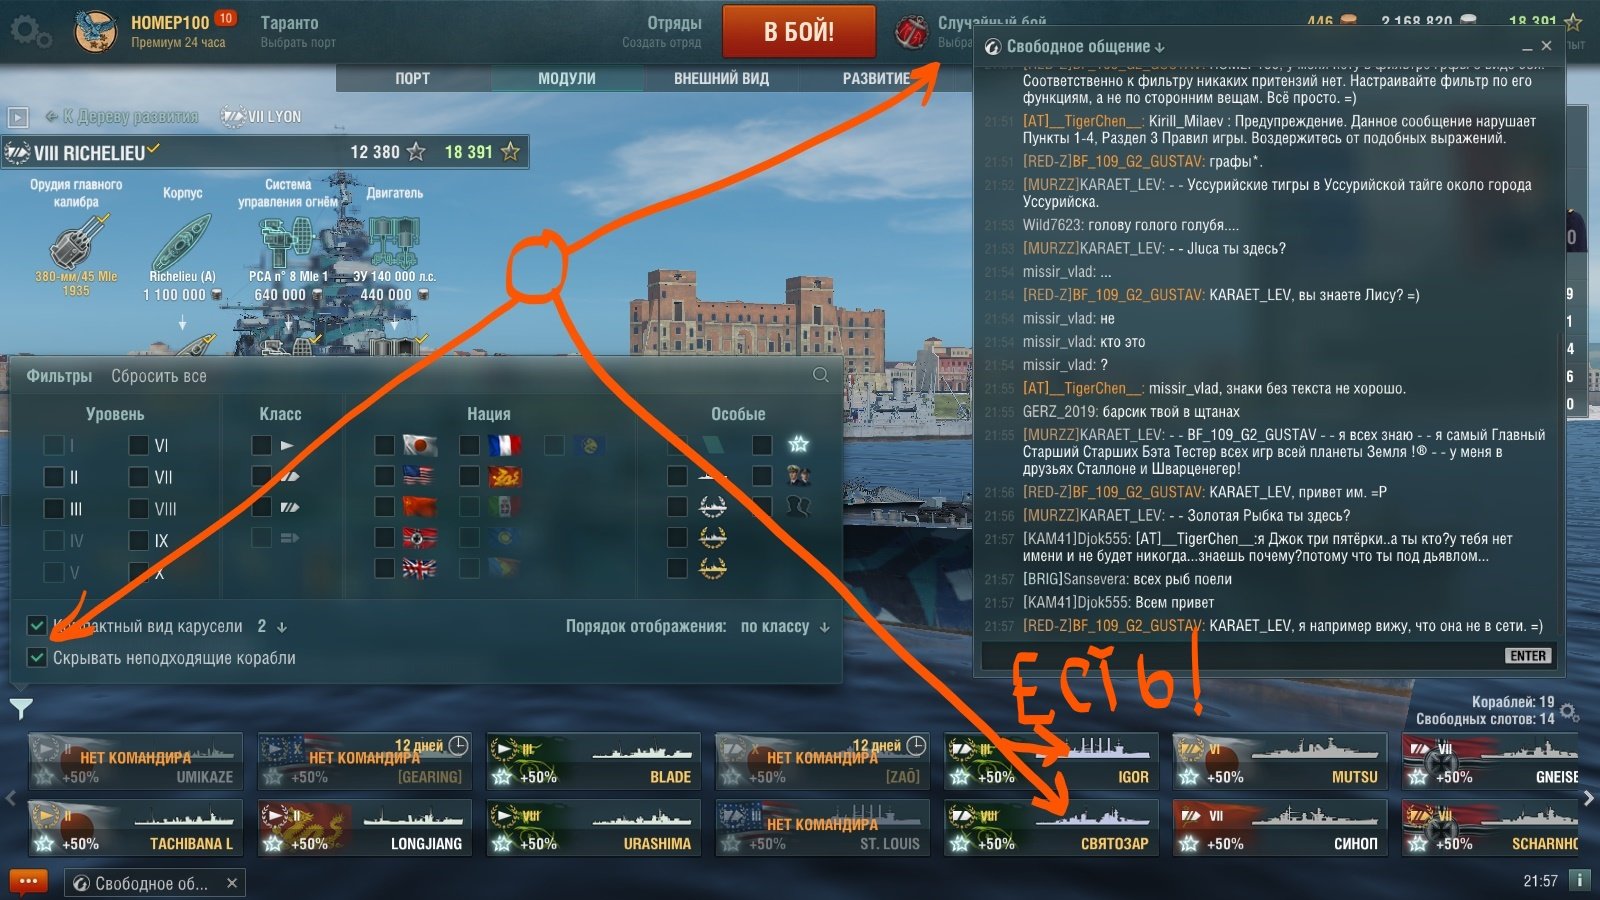Image resolution: width=1600 pixels, height=900 pixels.
Task: Open carousel settings gear near Кораблей: 19
Action: click(1569, 712)
